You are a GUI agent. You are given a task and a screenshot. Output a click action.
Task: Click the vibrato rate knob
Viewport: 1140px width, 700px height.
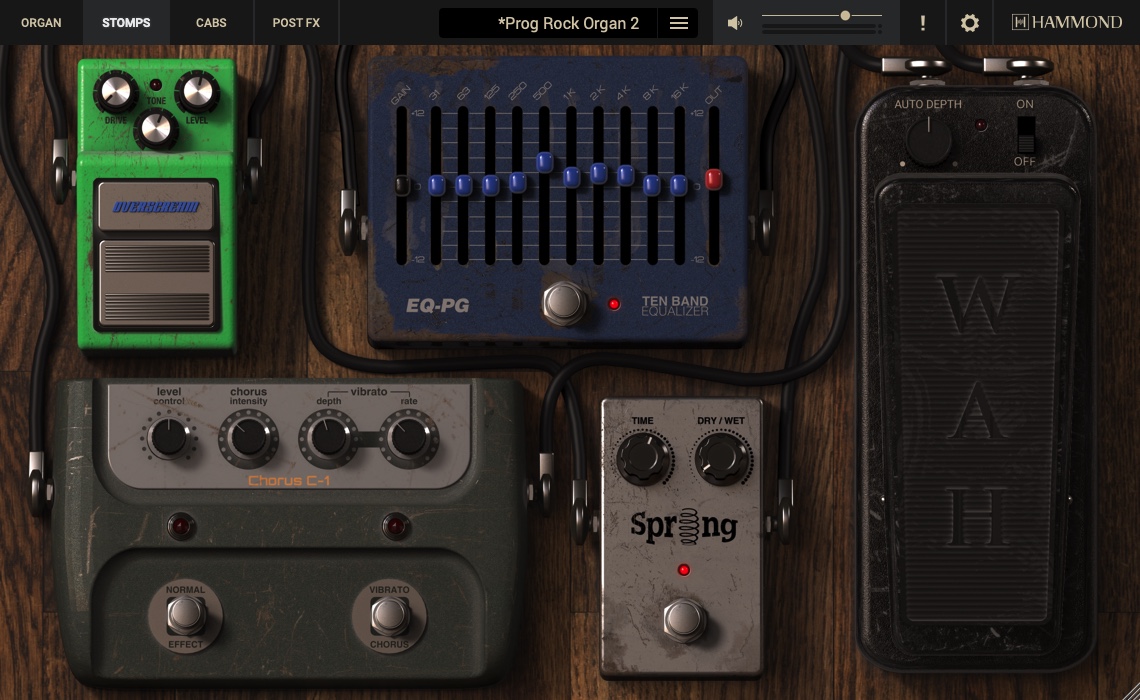(x=409, y=438)
